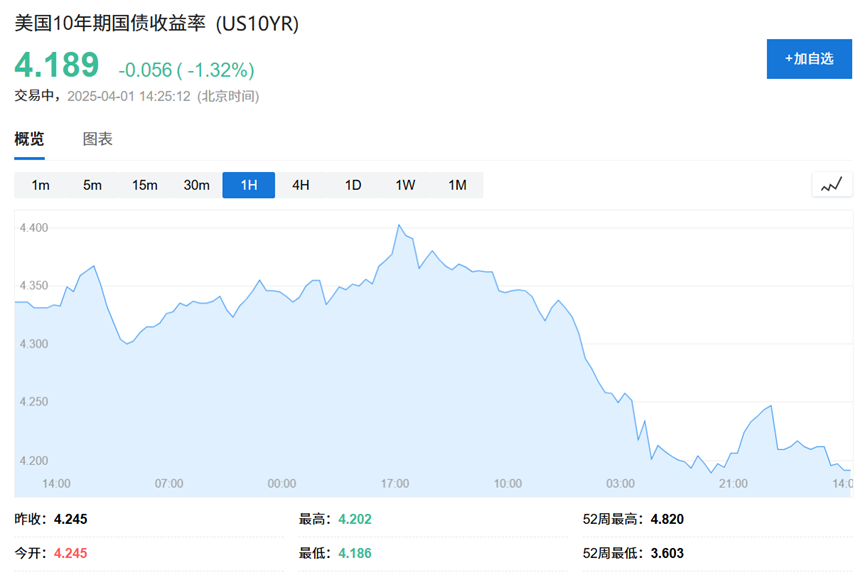
Task: Open the 图表 tab
Action: [98, 139]
